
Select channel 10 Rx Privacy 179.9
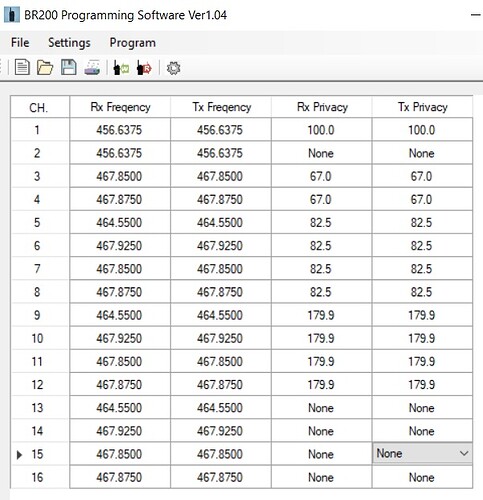(x=322, y=338)
